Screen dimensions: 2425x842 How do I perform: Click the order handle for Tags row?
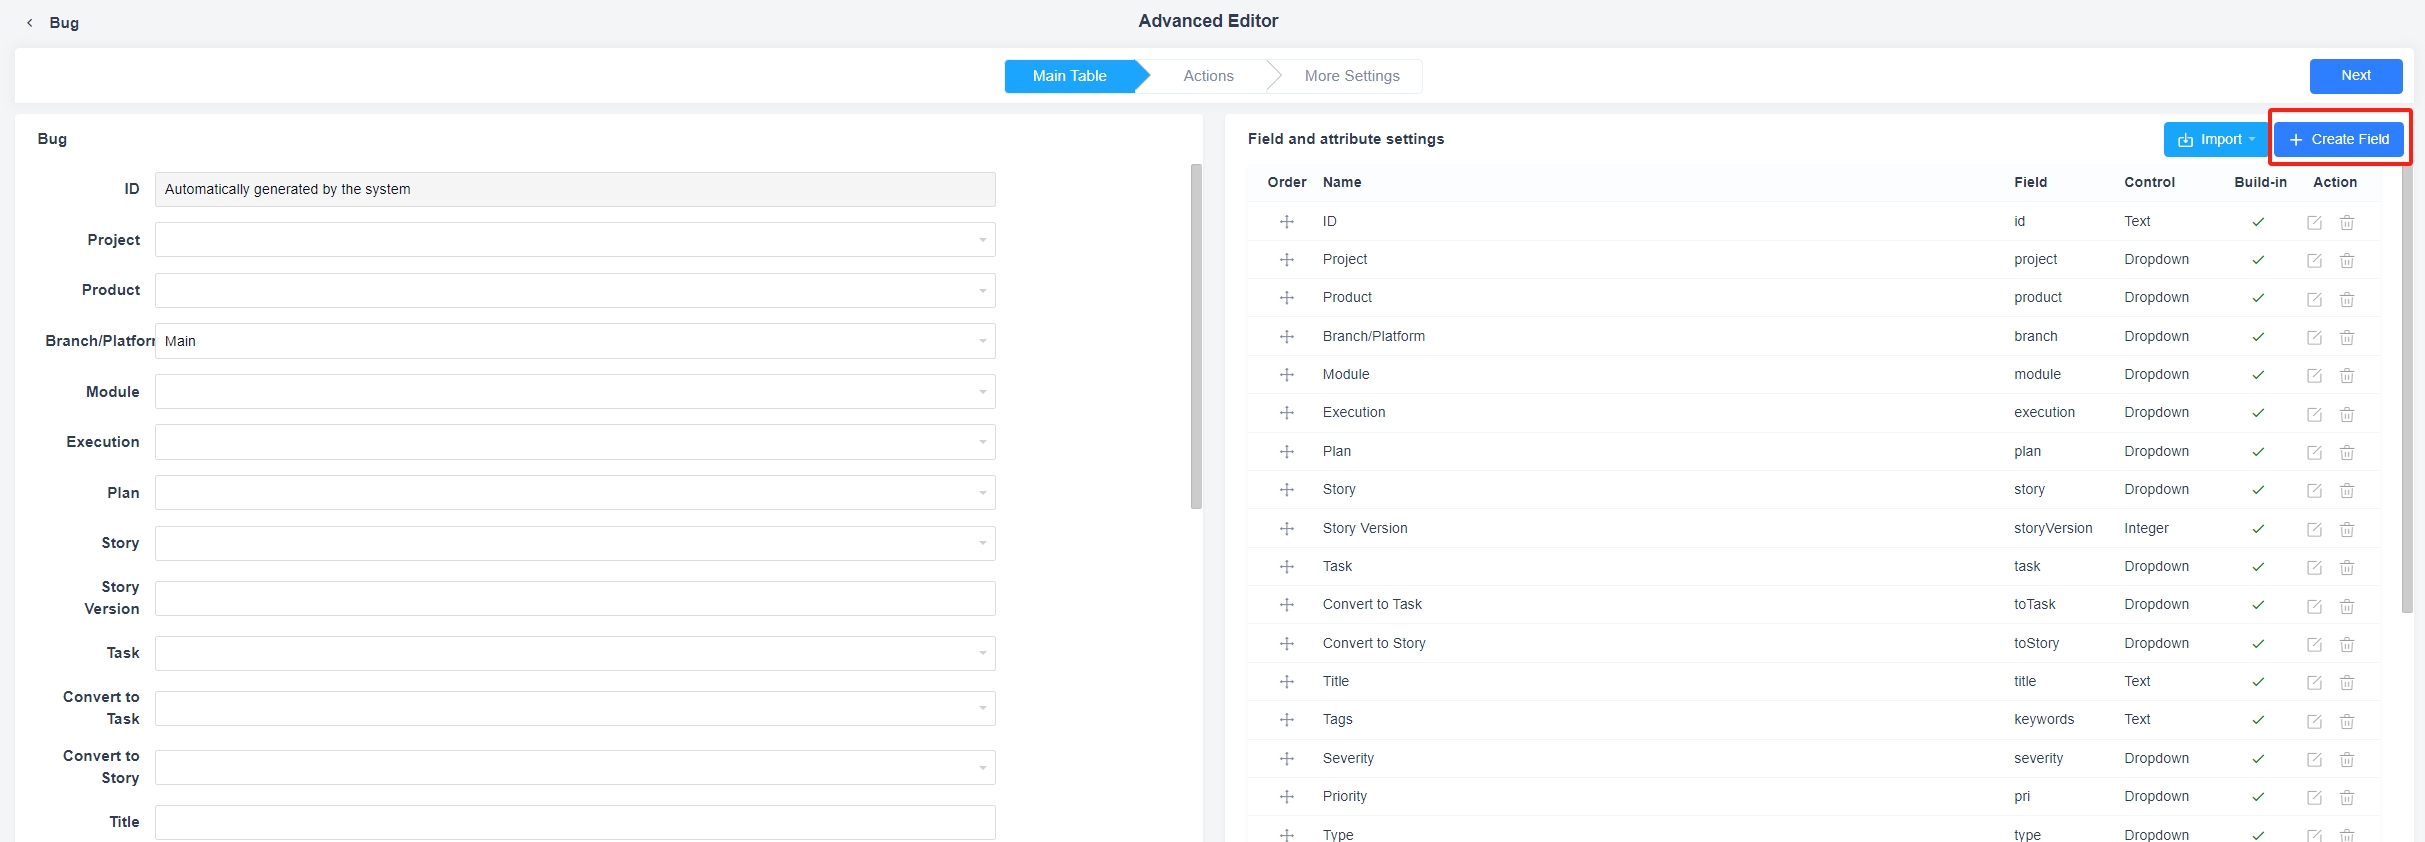pyautogui.click(x=1287, y=720)
